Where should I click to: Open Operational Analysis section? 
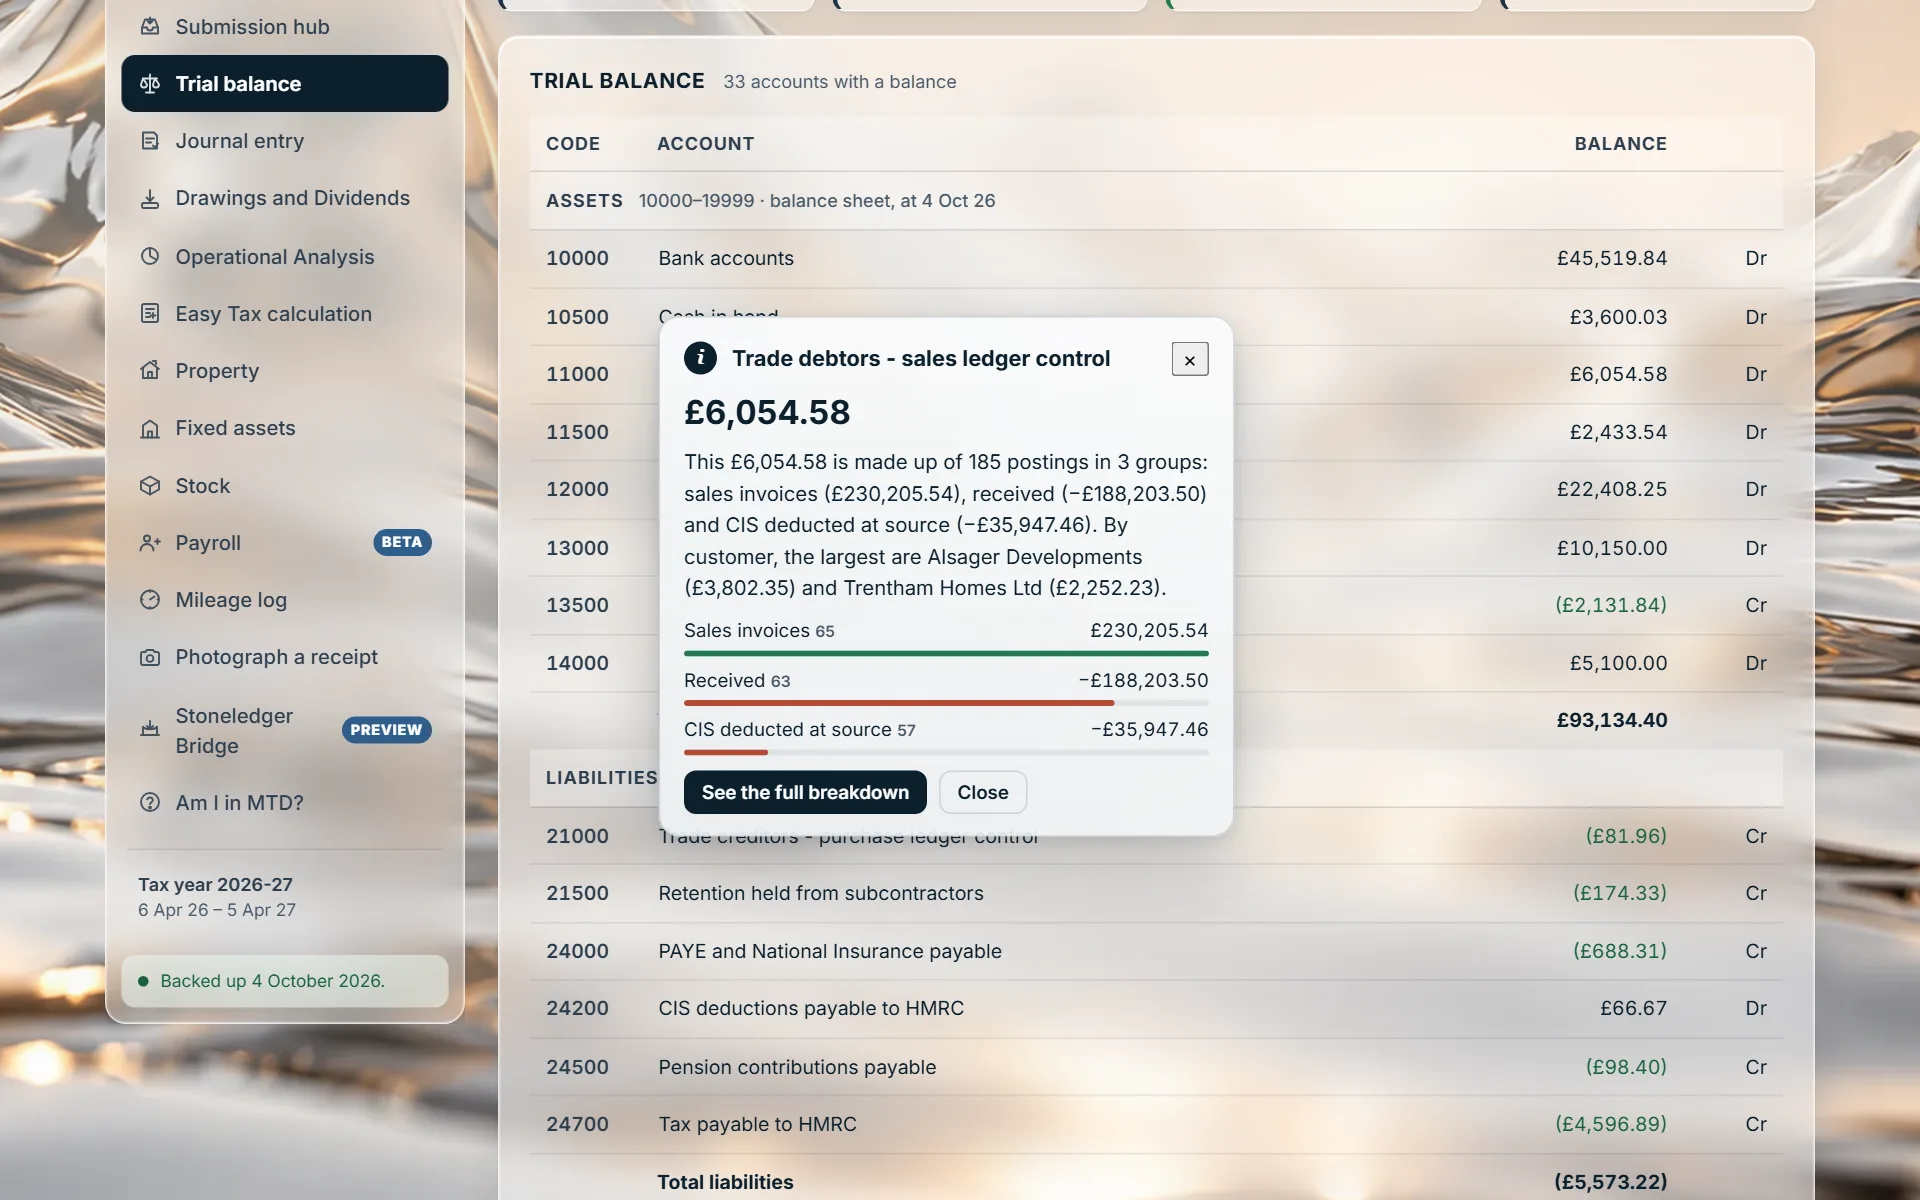pos(285,256)
